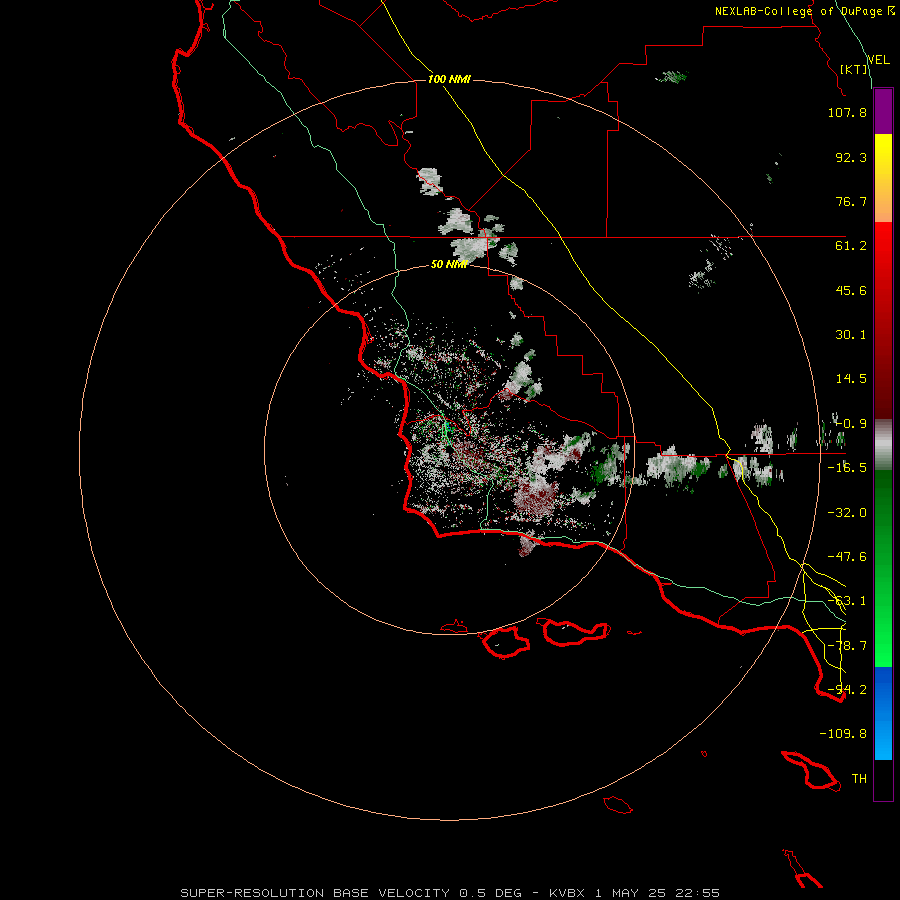Select the -109.8 scale value

click(843, 734)
